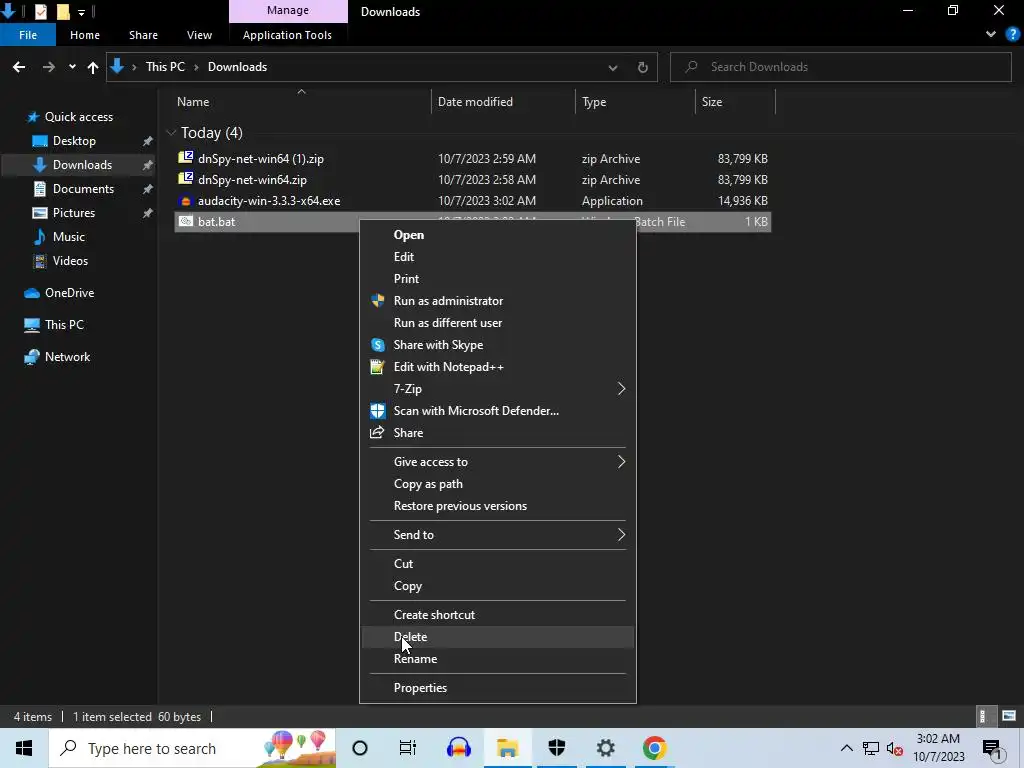The width and height of the screenshot is (1024, 768).
Task: Open Music folder in sidebar
Action: tap(69, 236)
